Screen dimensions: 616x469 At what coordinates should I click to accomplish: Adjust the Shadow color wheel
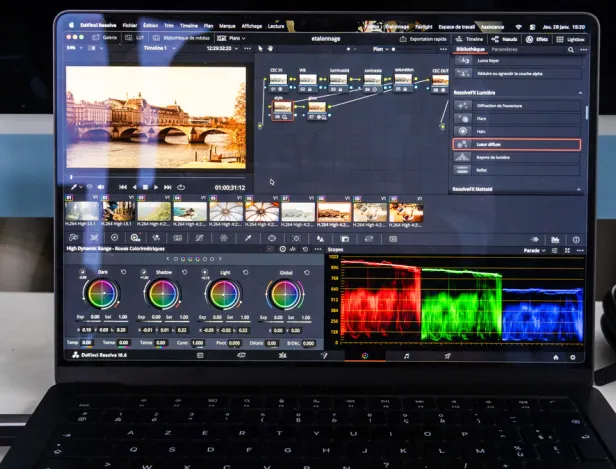tap(163, 294)
